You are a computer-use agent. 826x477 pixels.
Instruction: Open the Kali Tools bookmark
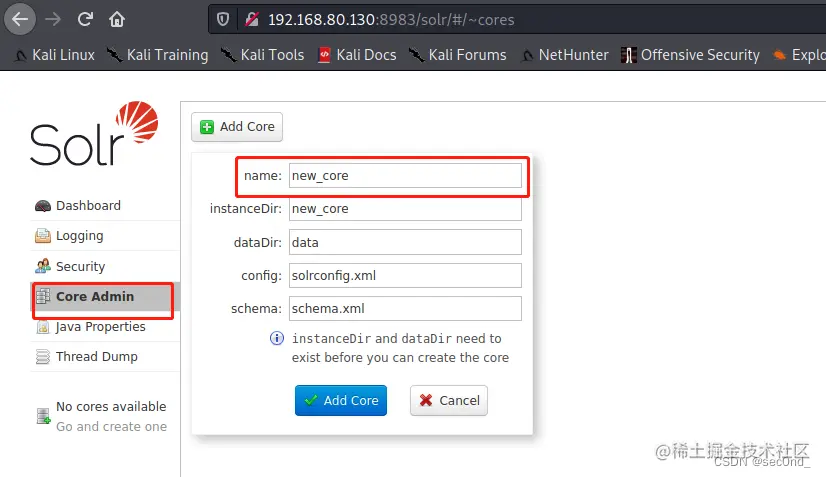tap(262, 55)
